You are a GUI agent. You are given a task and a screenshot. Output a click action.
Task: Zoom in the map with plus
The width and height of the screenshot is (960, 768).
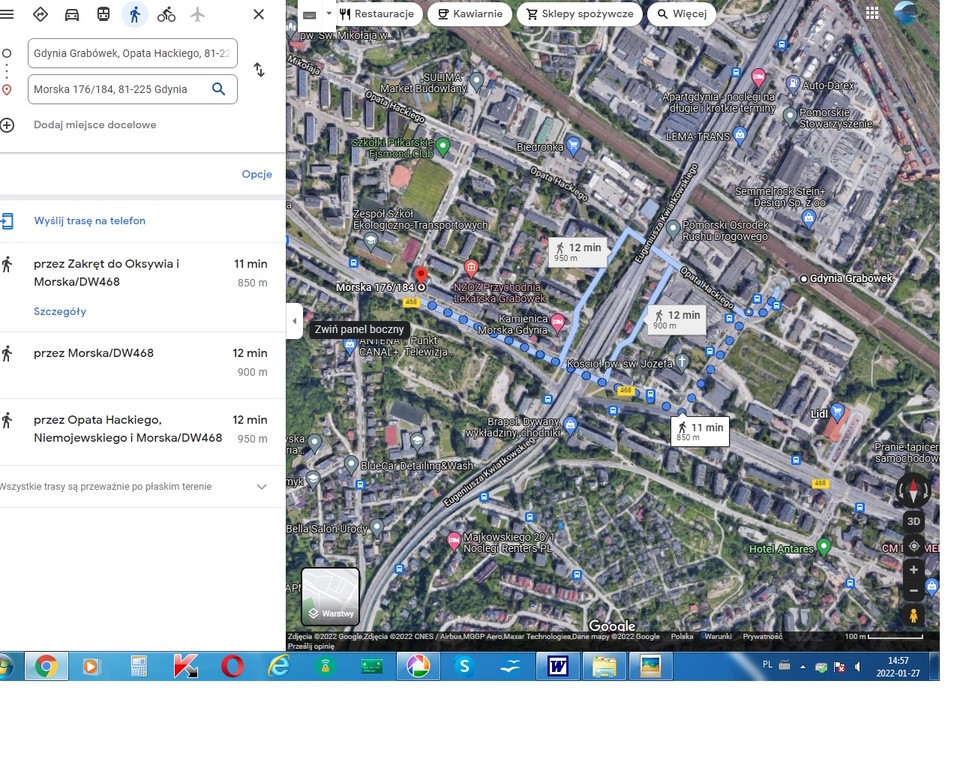(x=913, y=570)
